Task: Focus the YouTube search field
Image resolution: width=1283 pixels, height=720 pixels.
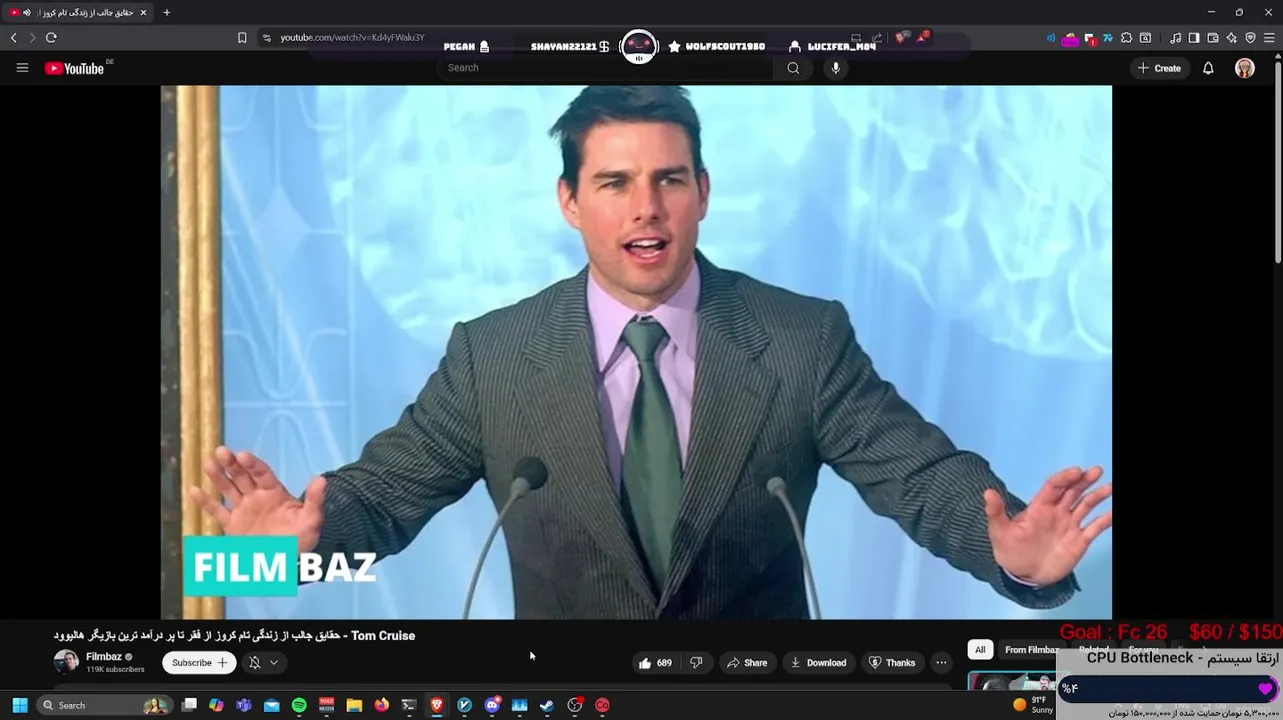Action: coord(606,68)
